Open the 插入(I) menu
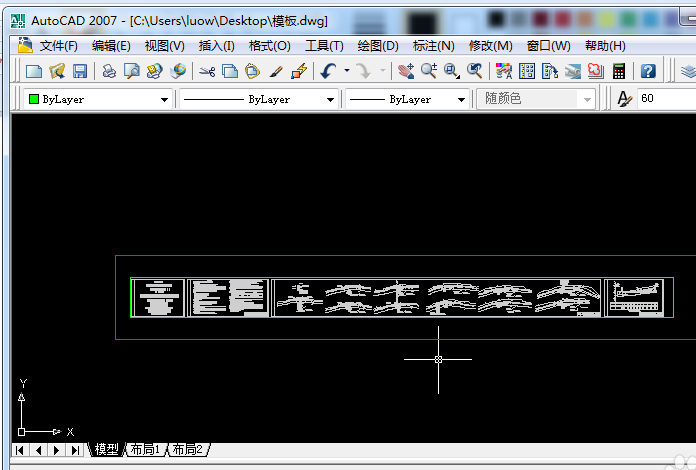This screenshot has height=470, width=696. pos(217,46)
